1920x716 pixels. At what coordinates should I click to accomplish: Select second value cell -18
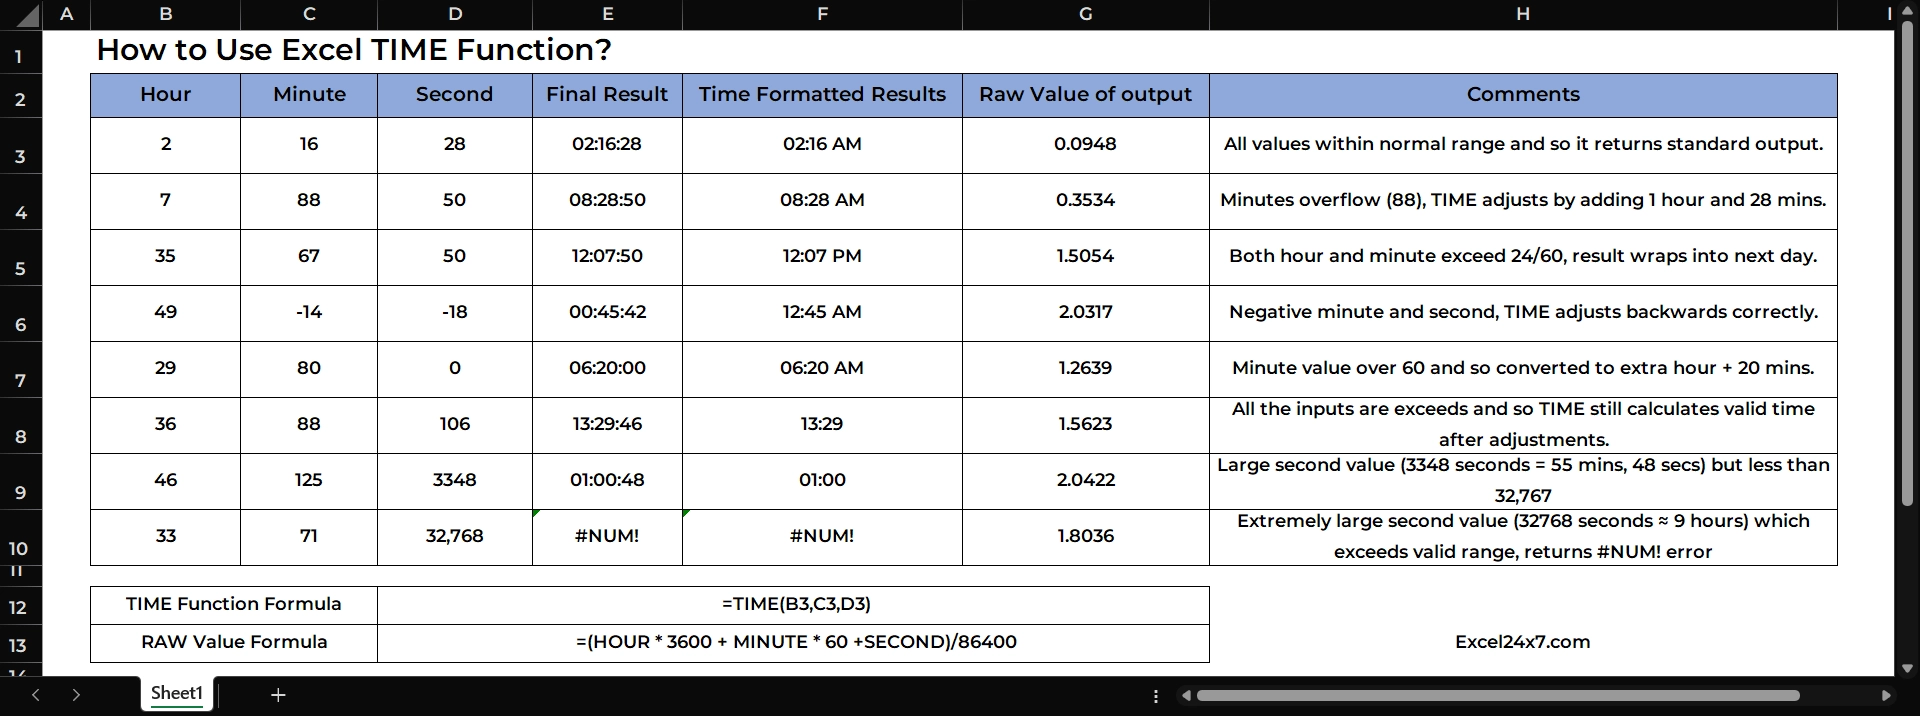[455, 314]
